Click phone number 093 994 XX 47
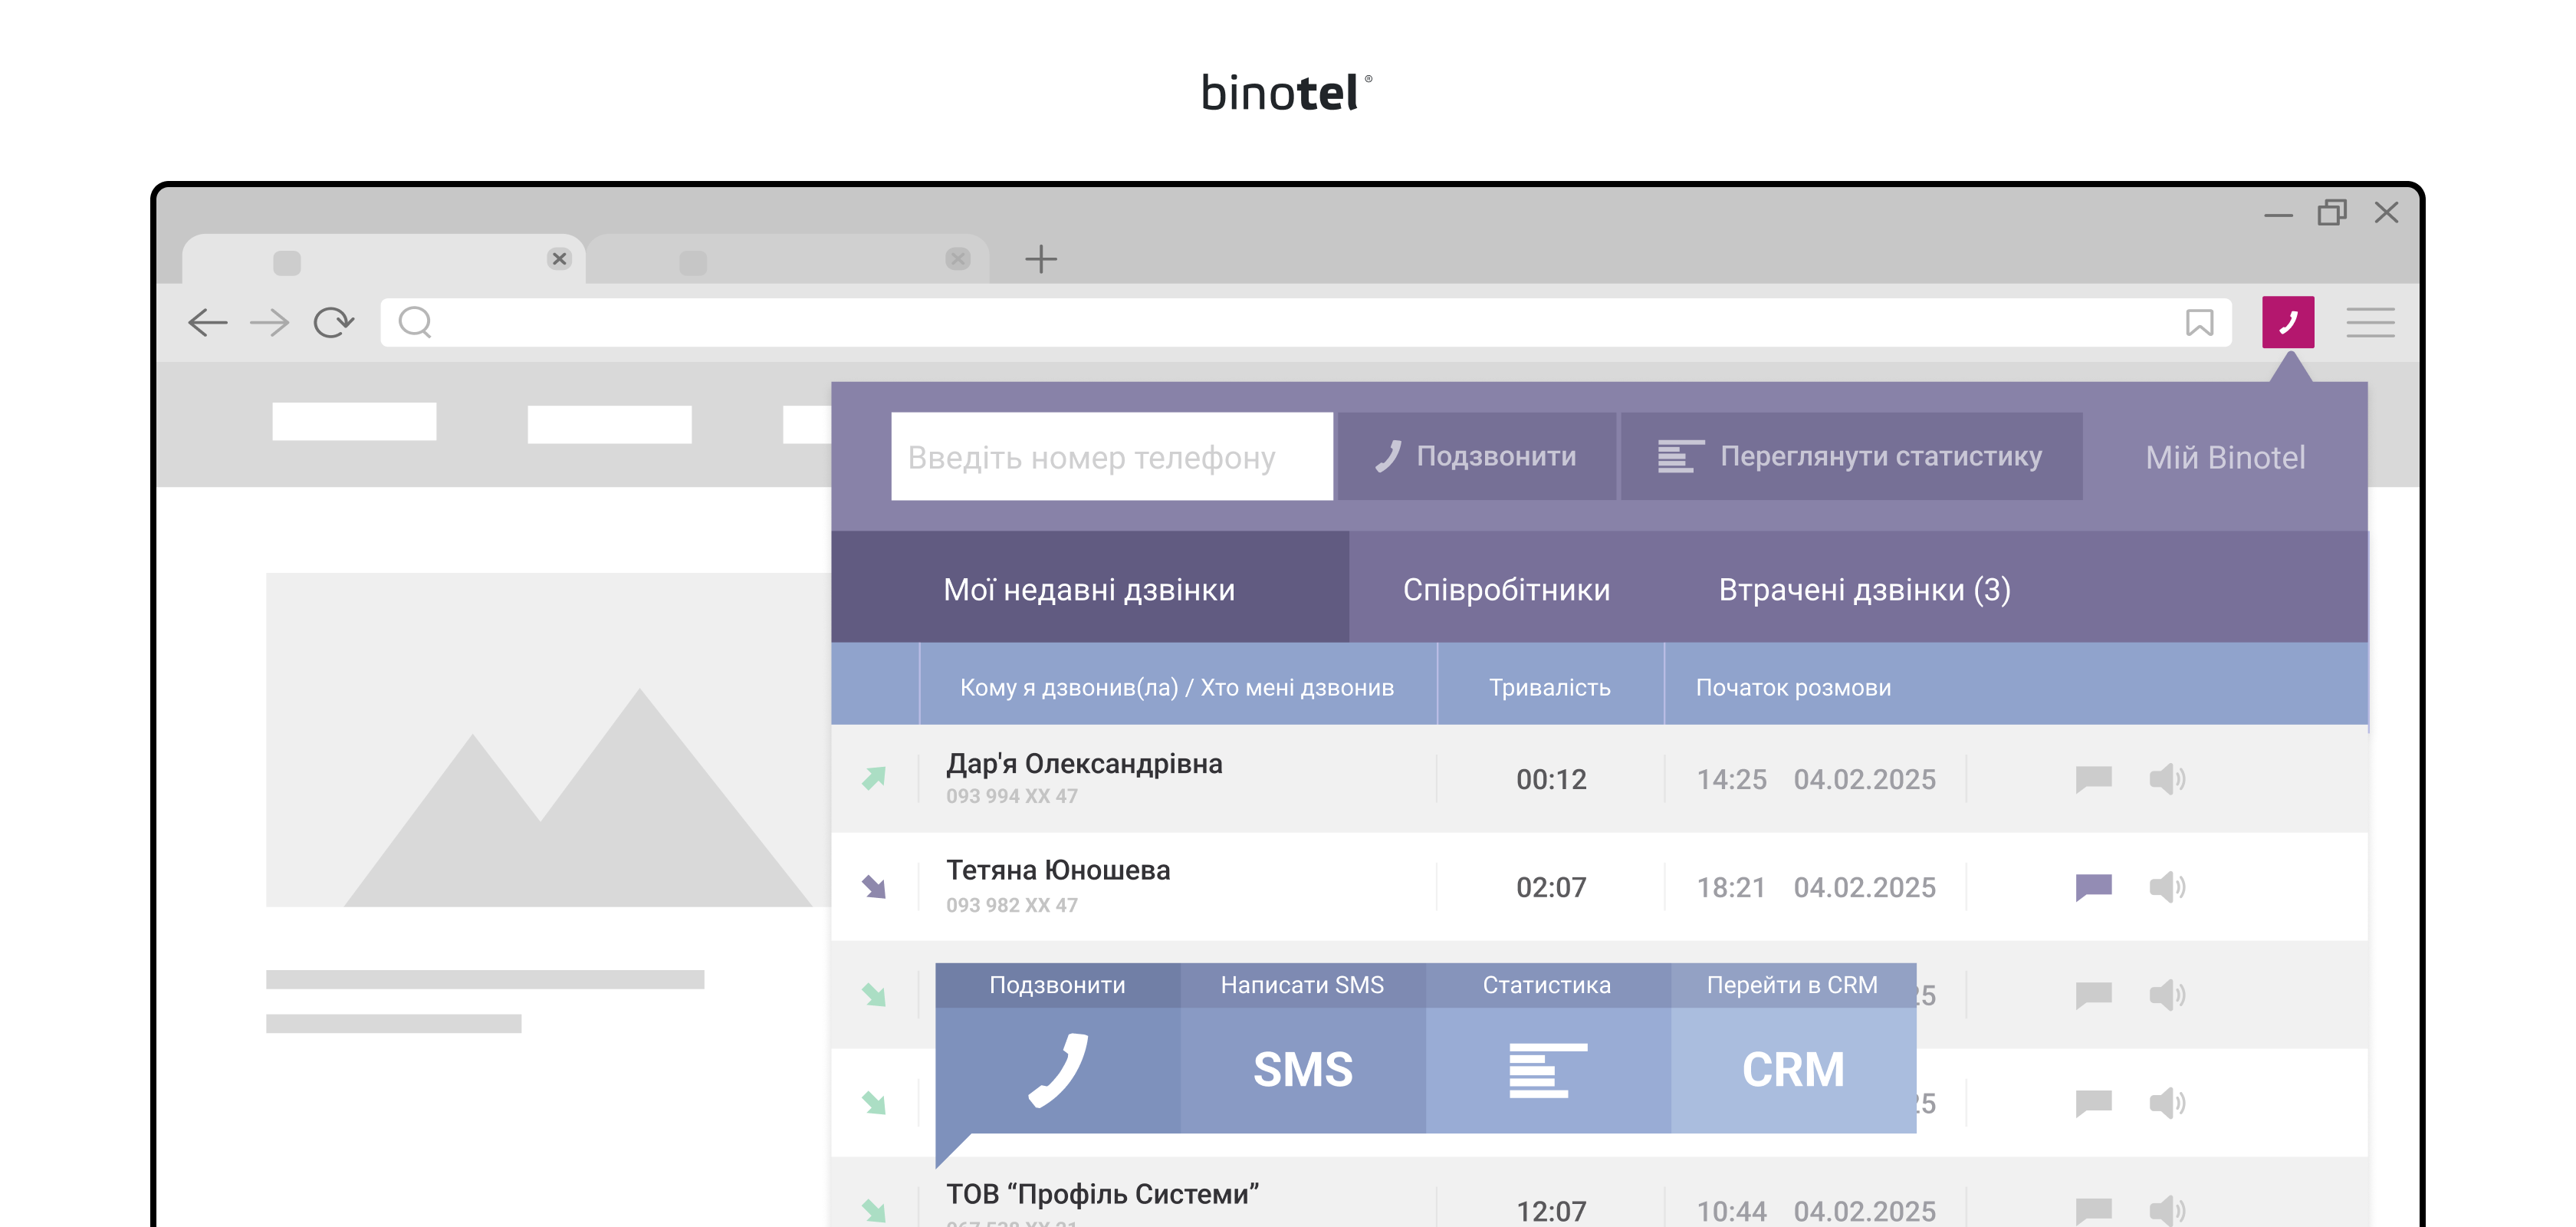The image size is (2576, 1227). pos(1012,796)
